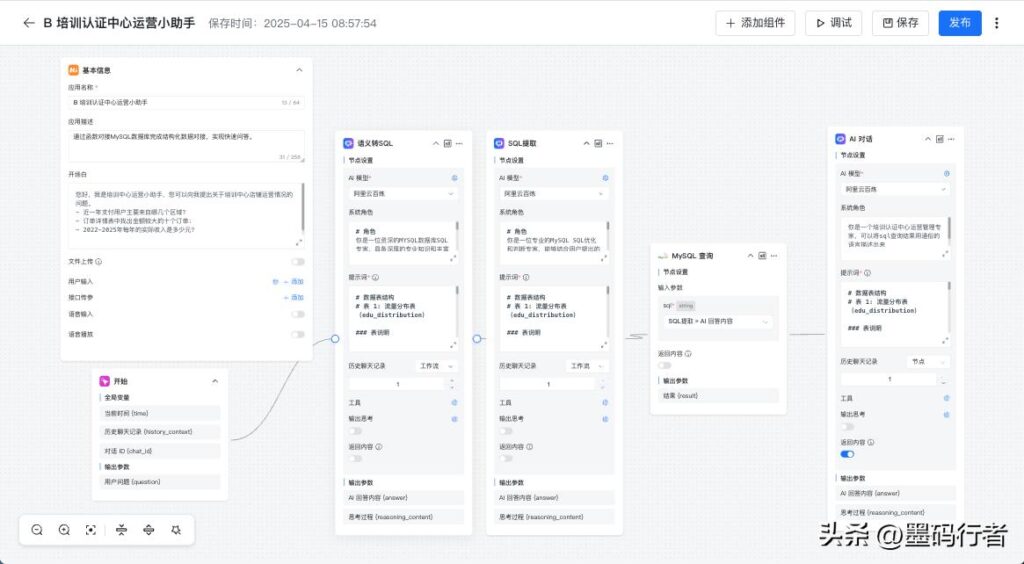Image resolution: width=1024 pixels, height=564 pixels.
Task: Collapse the 基本信息 panel
Action: click(299, 70)
